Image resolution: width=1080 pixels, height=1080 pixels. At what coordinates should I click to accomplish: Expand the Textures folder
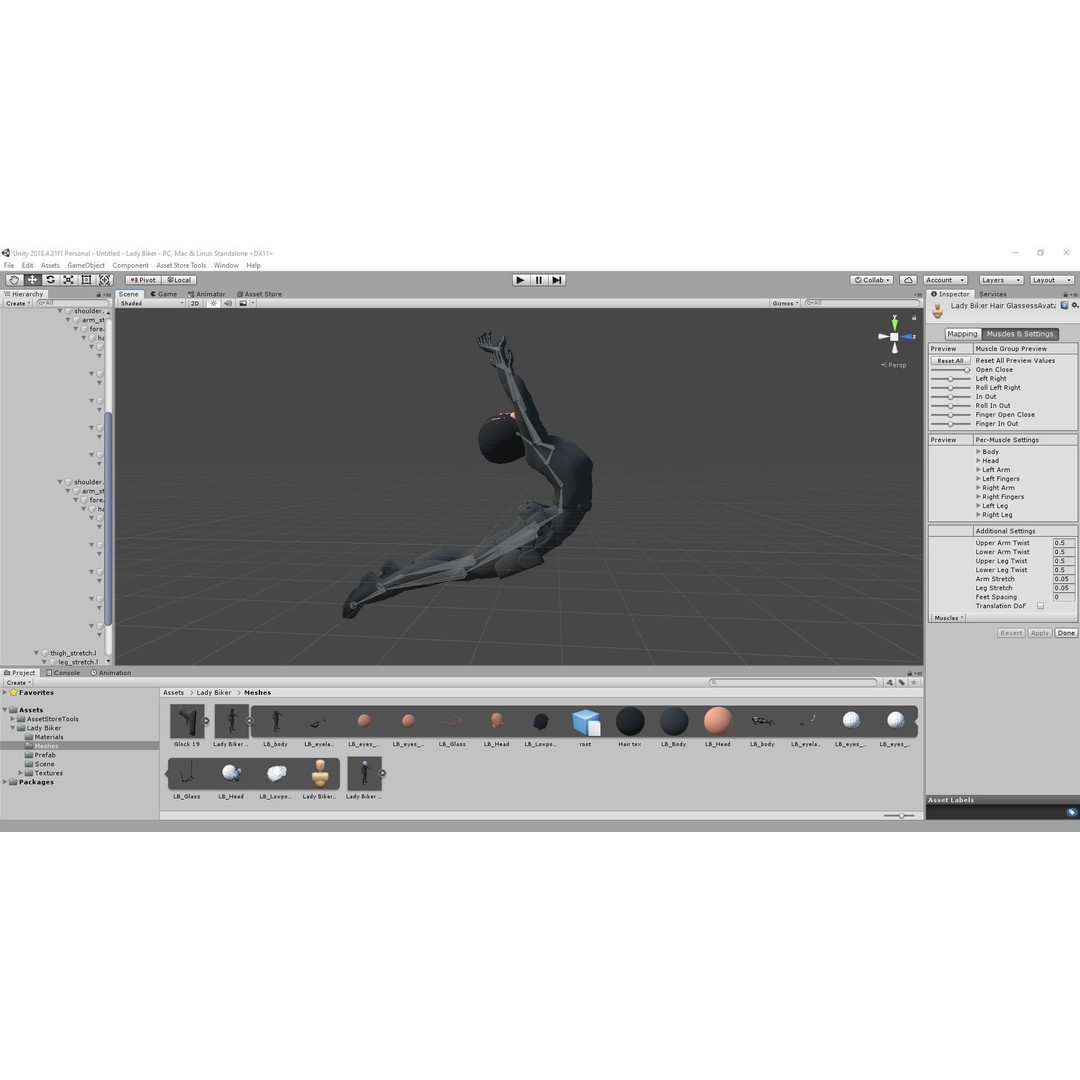[21, 773]
